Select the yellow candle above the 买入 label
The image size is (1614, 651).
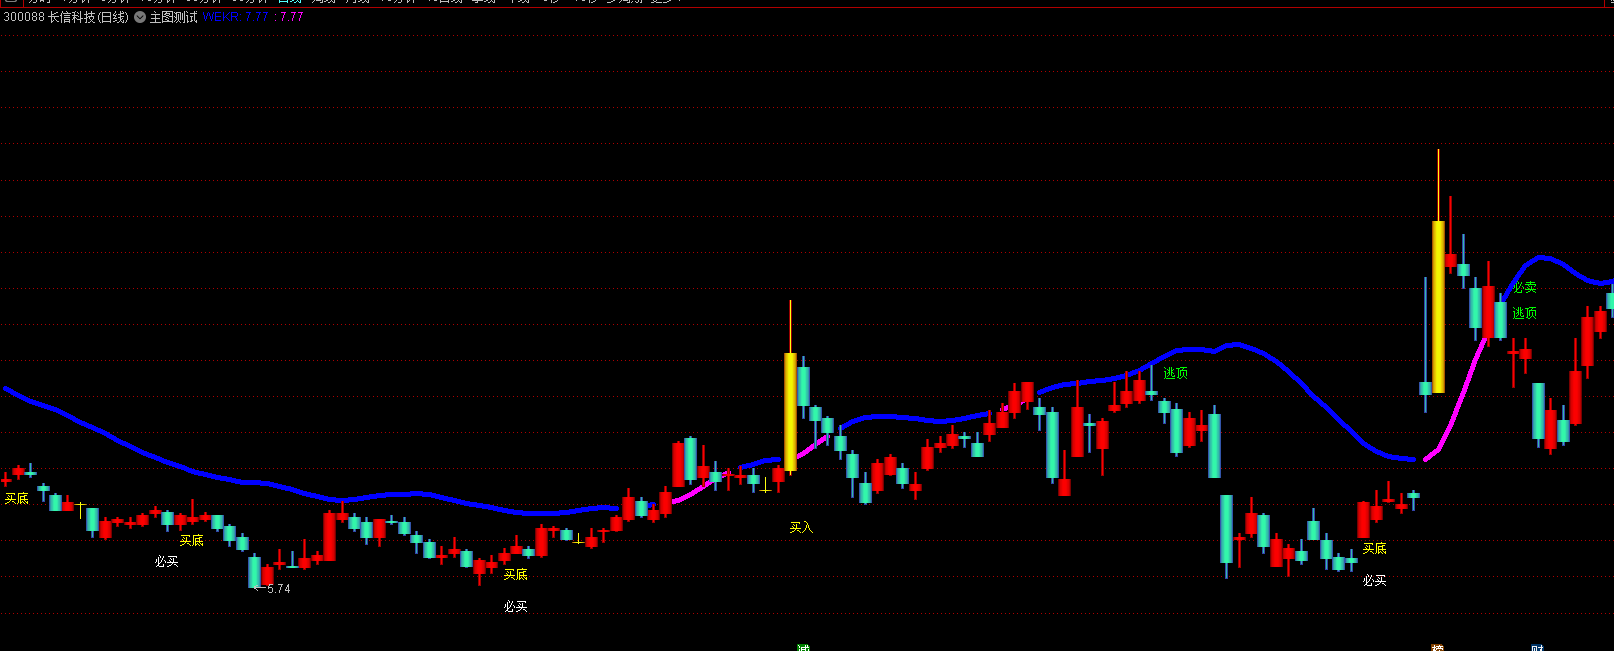click(x=790, y=411)
